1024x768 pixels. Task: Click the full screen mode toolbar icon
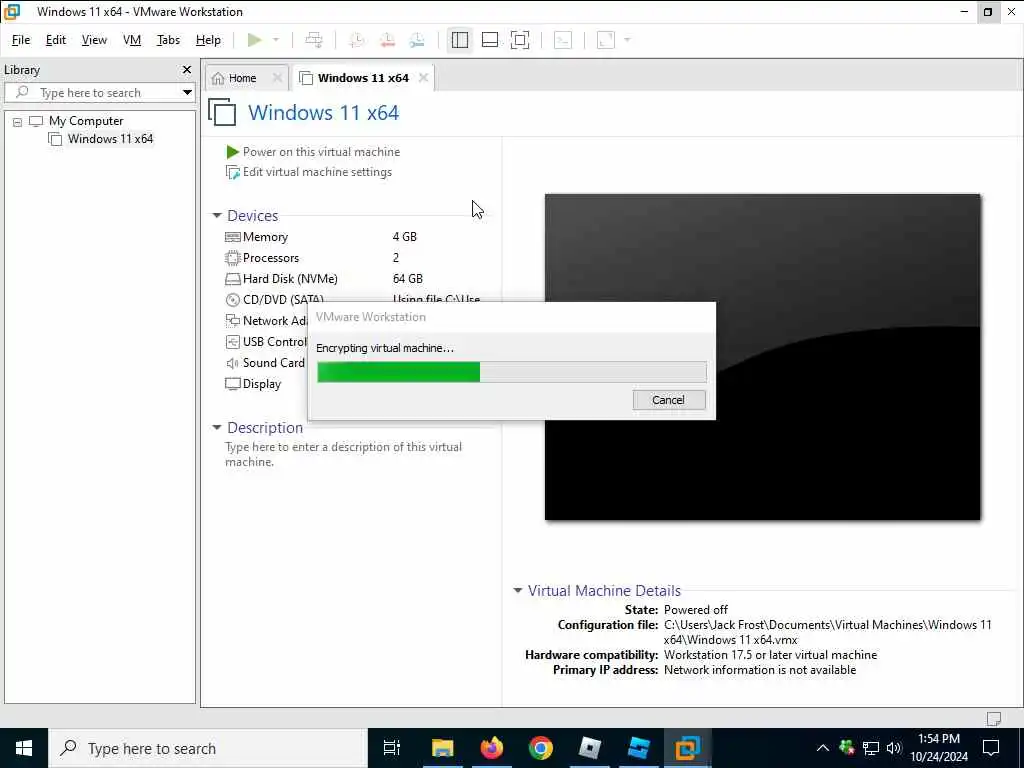coord(520,40)
